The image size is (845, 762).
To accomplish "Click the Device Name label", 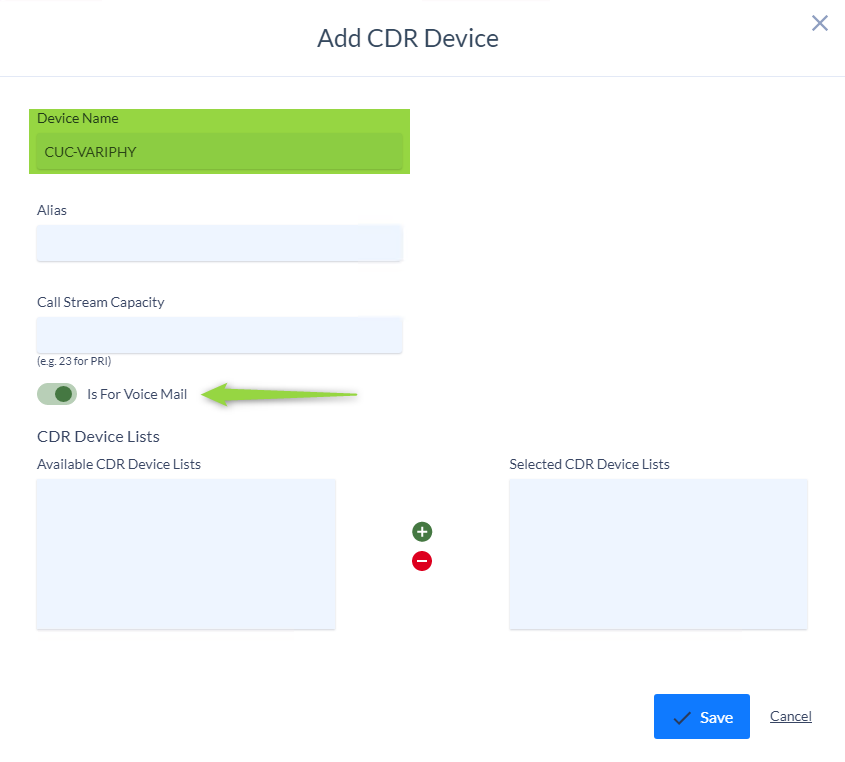I will (78, 119).
